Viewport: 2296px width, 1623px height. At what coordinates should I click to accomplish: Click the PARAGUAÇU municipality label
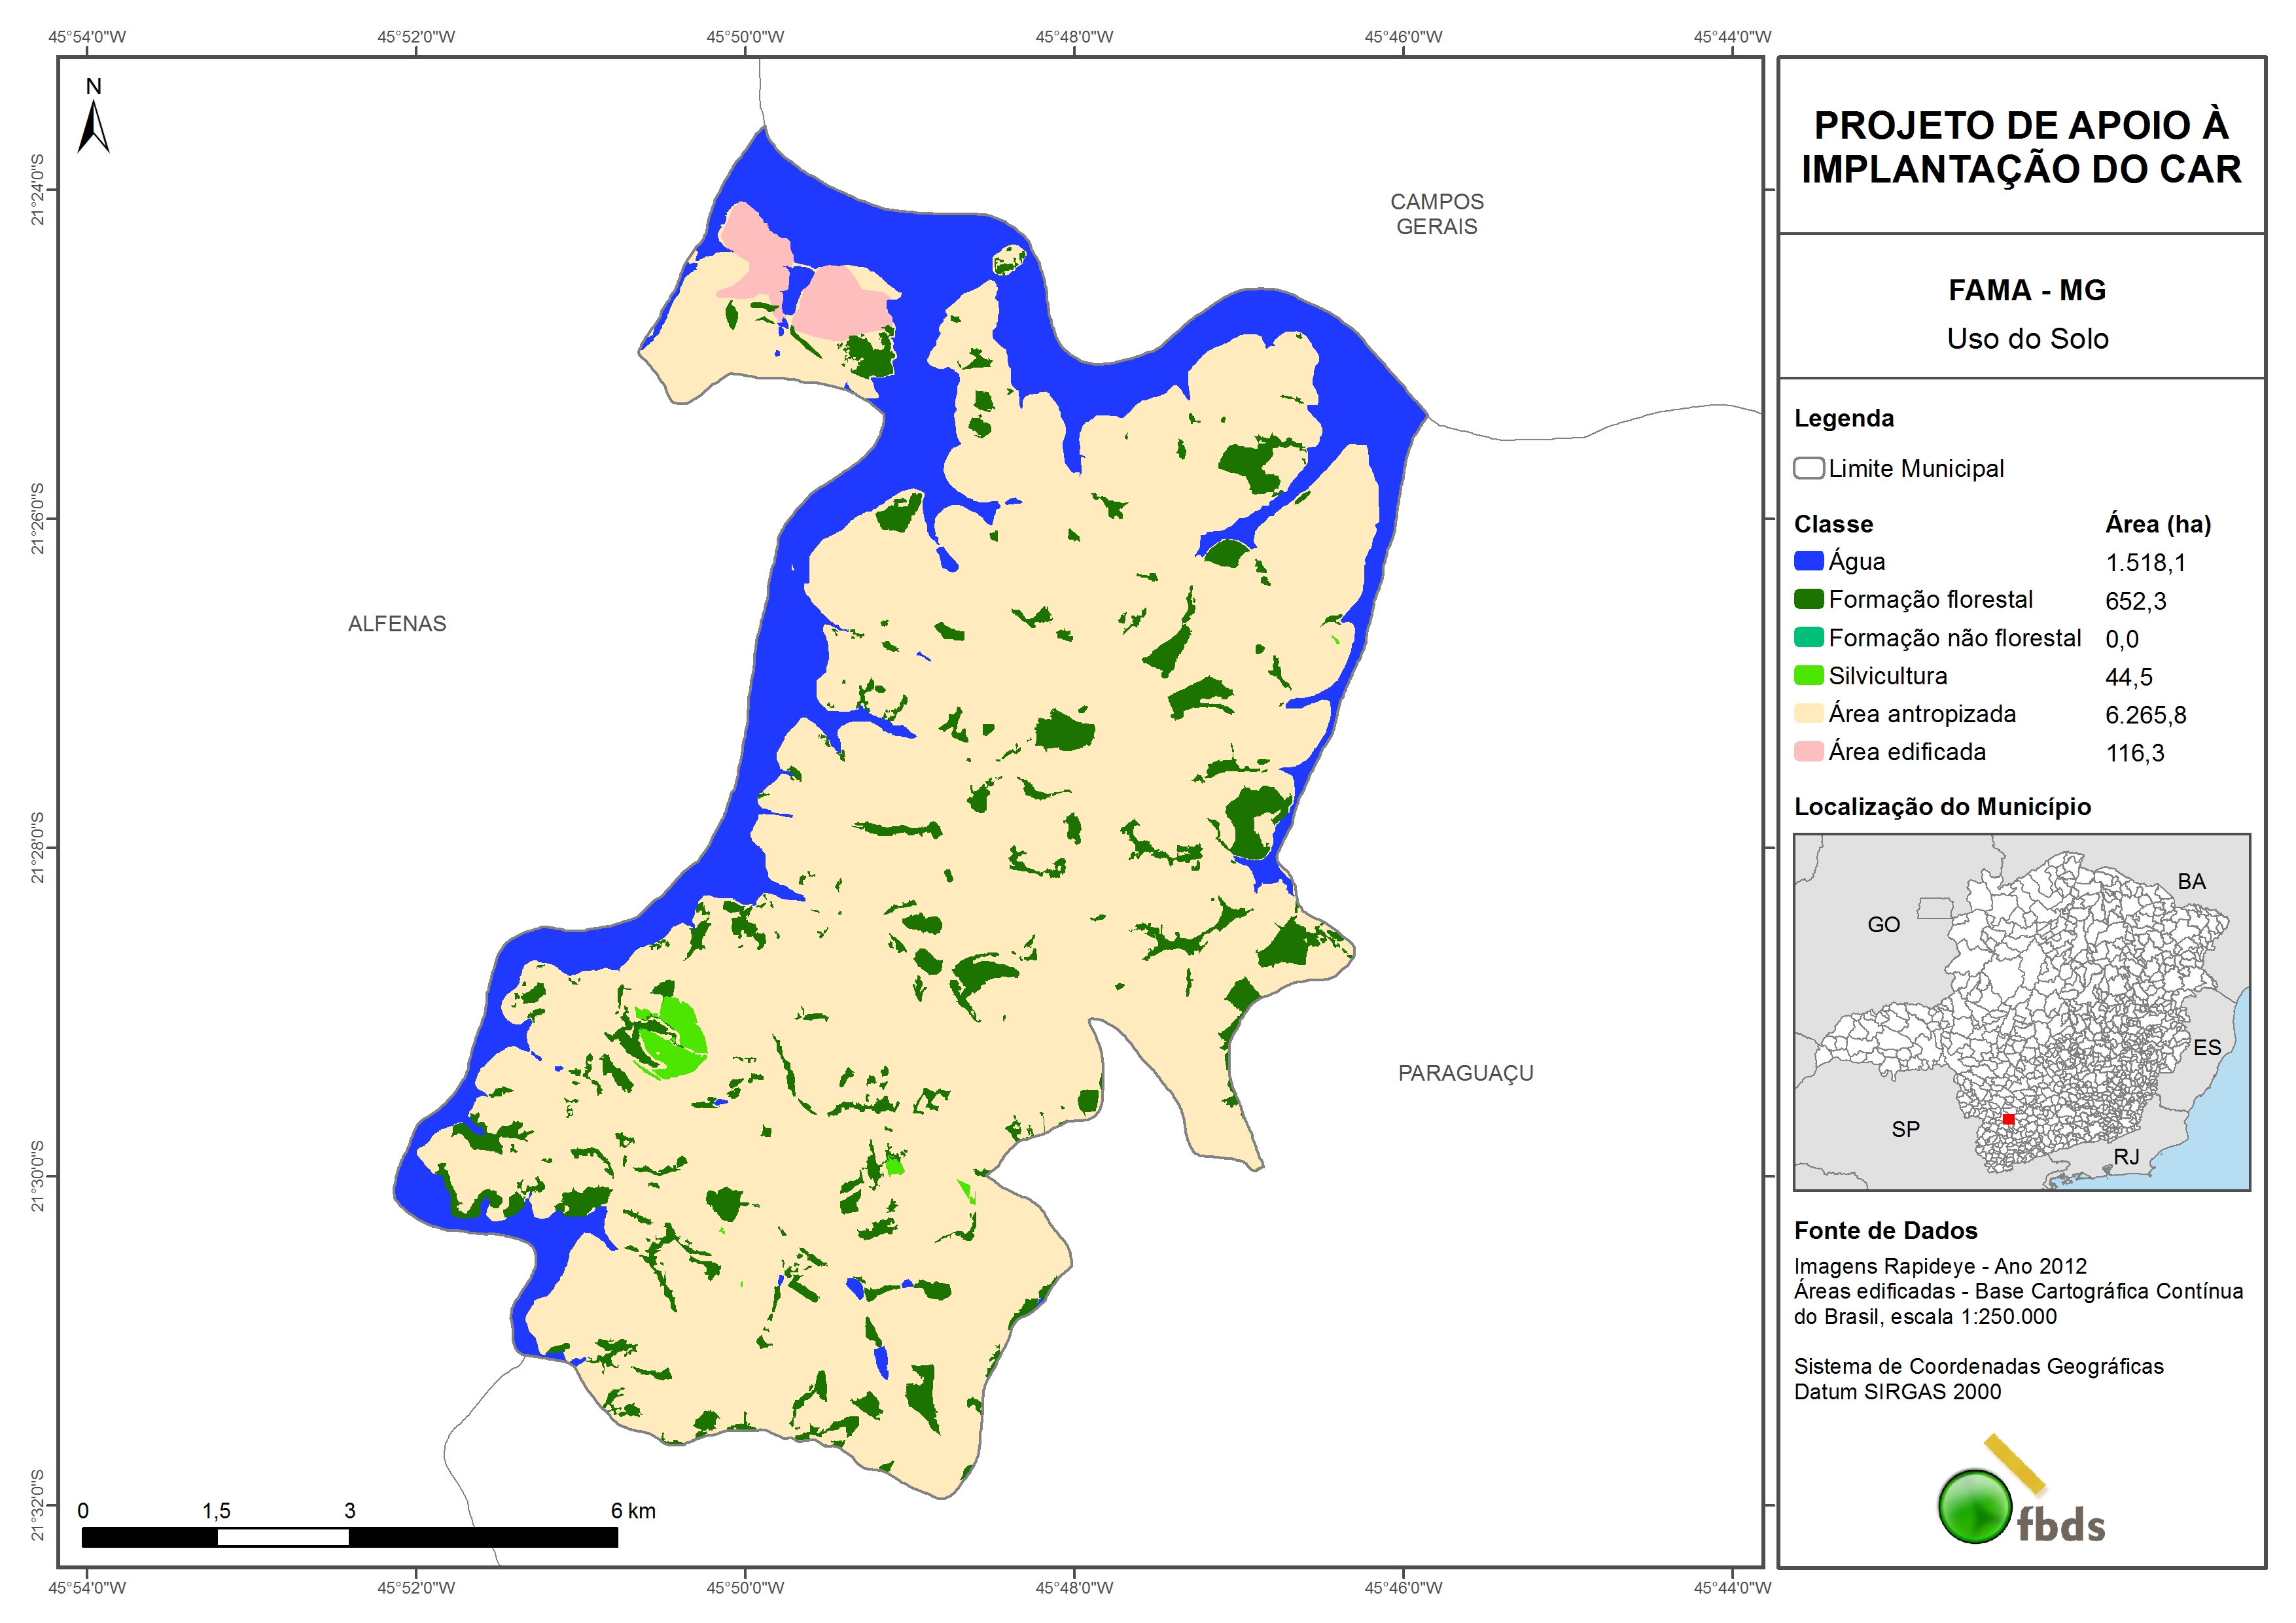pyautogui.click(x=1465, y=1073)
